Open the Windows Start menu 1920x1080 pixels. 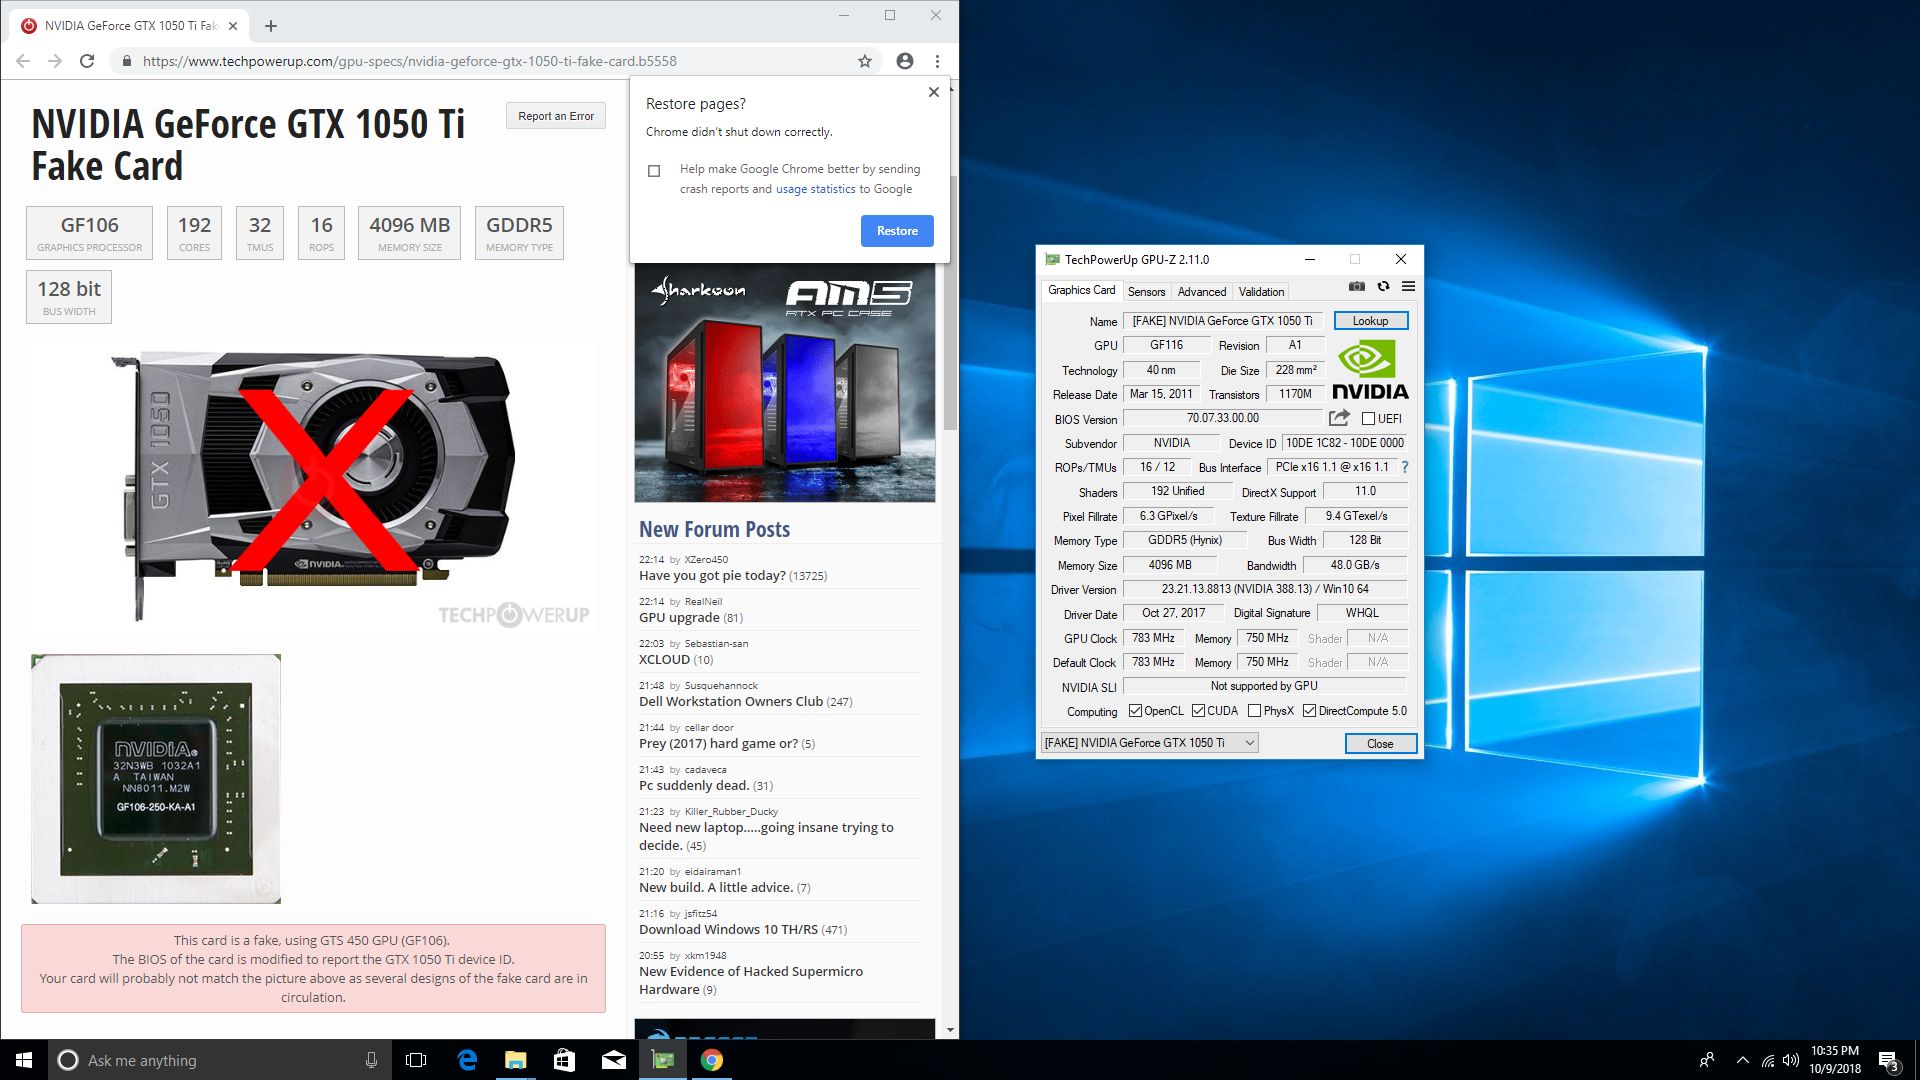click(24, 1060)
